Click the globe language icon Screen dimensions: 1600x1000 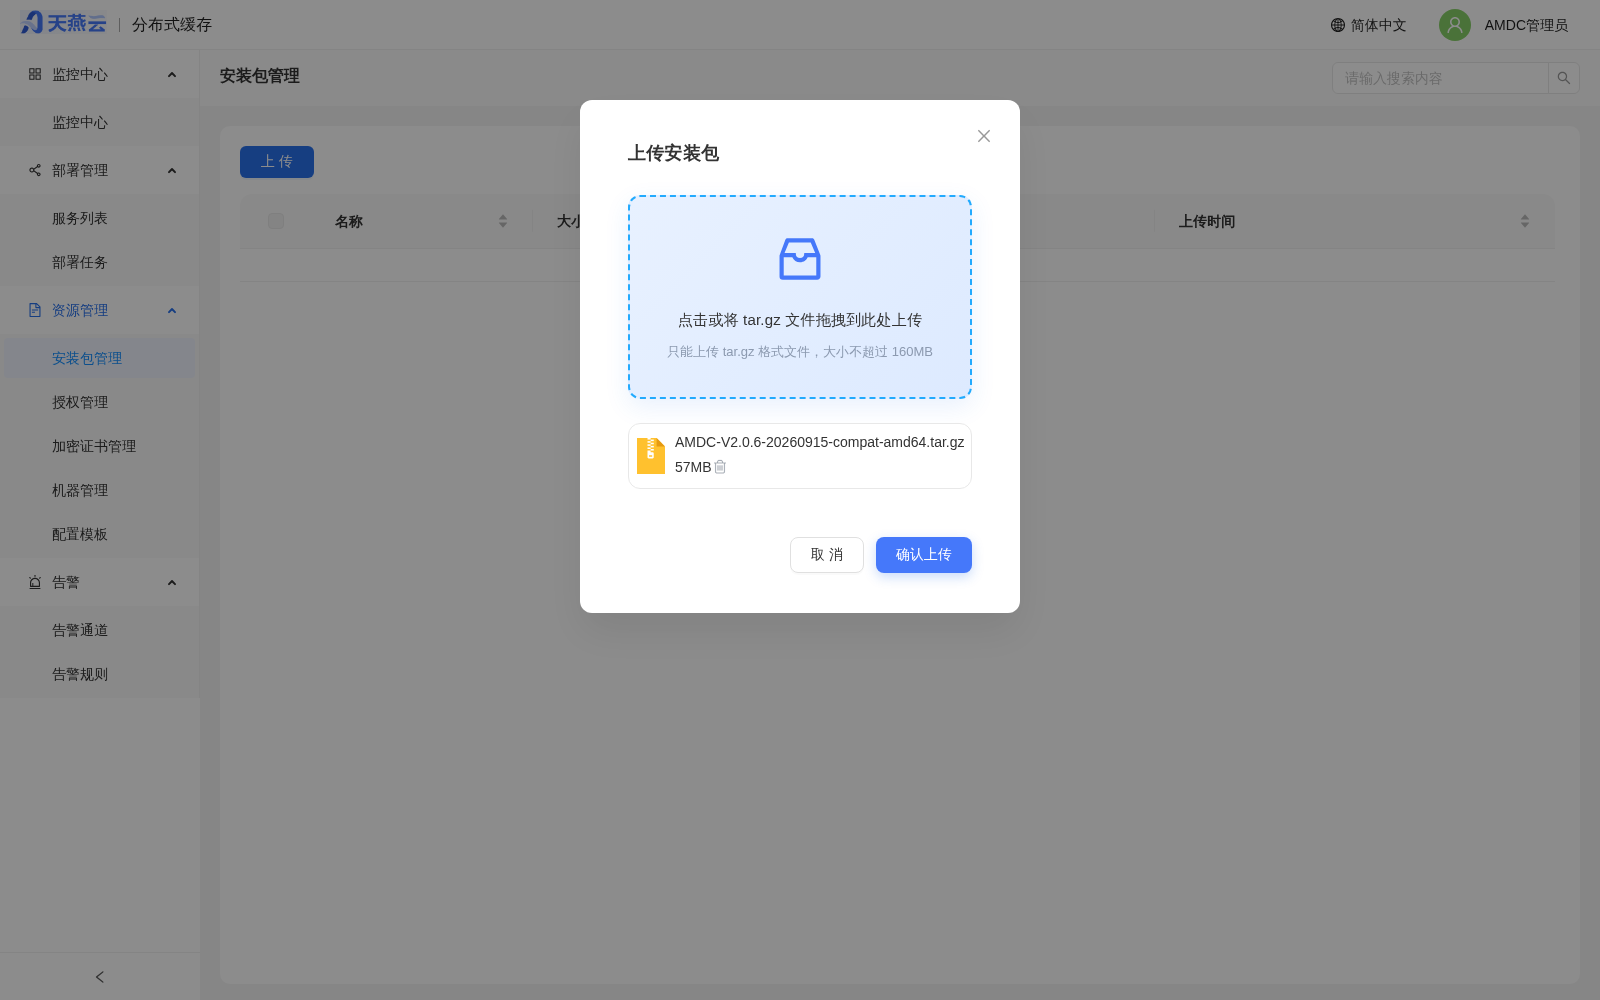tap(1338, 25)
